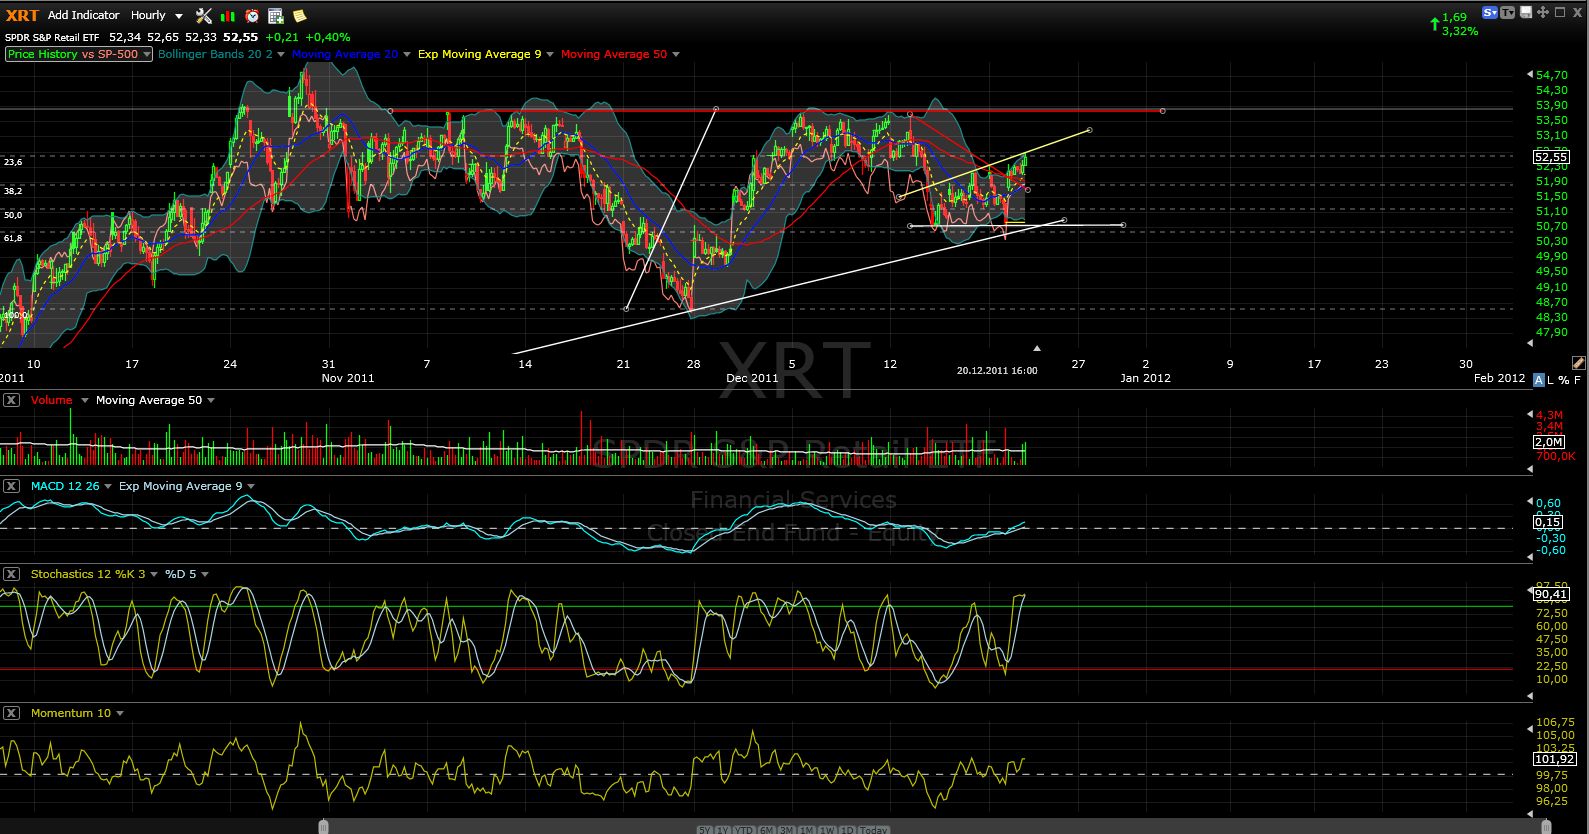Image resolution: width=1589 pixels, height=834 pixels.
Task: Remove the Momentum indicator panel
Action: pyautogui.click(x=11, y=713)
